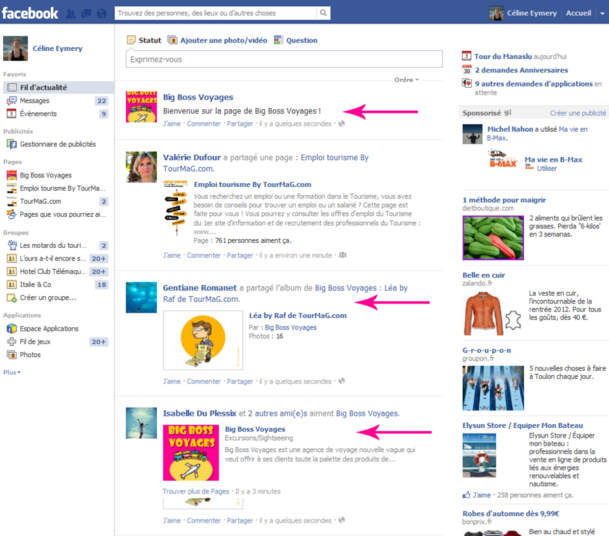Screen dimensions: 609x536
Task: Select the Question composer tab
Action: [x=296, y=40]
